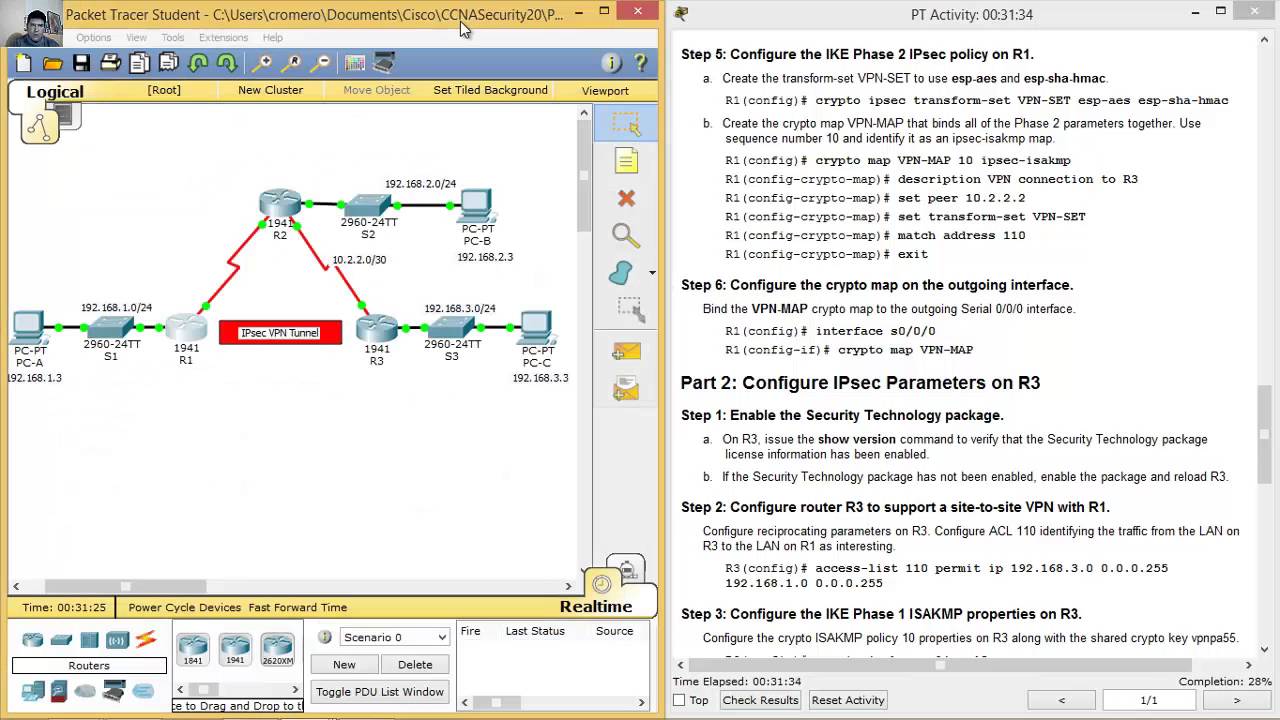Open the Extensions menu
This screenshot has width=1280, height=720.
coord(223,38)
